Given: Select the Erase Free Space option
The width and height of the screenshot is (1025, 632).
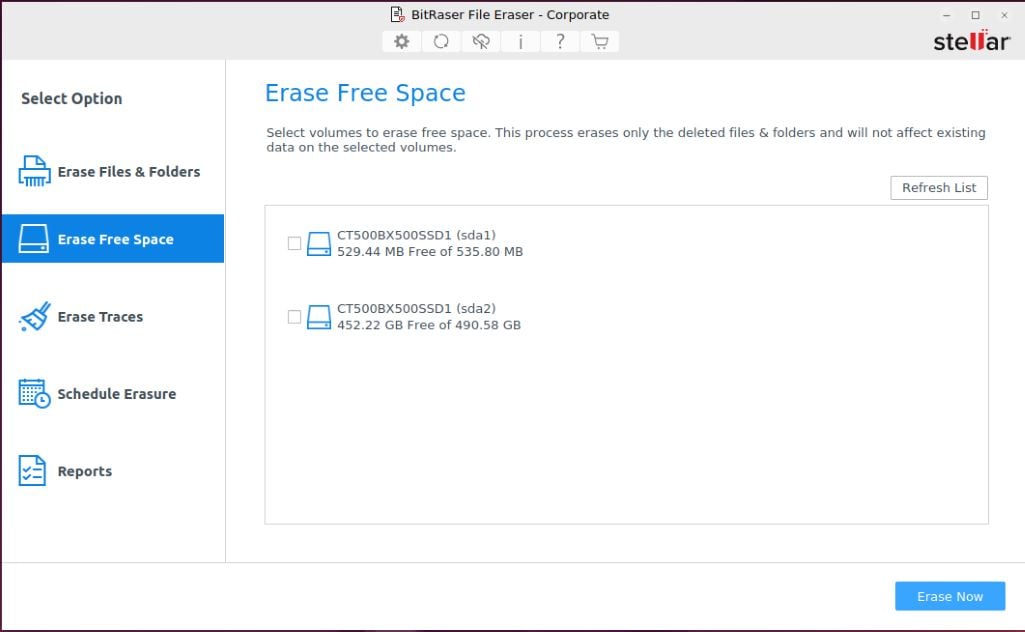Looking at the screenshot, I should coord(113,239).
